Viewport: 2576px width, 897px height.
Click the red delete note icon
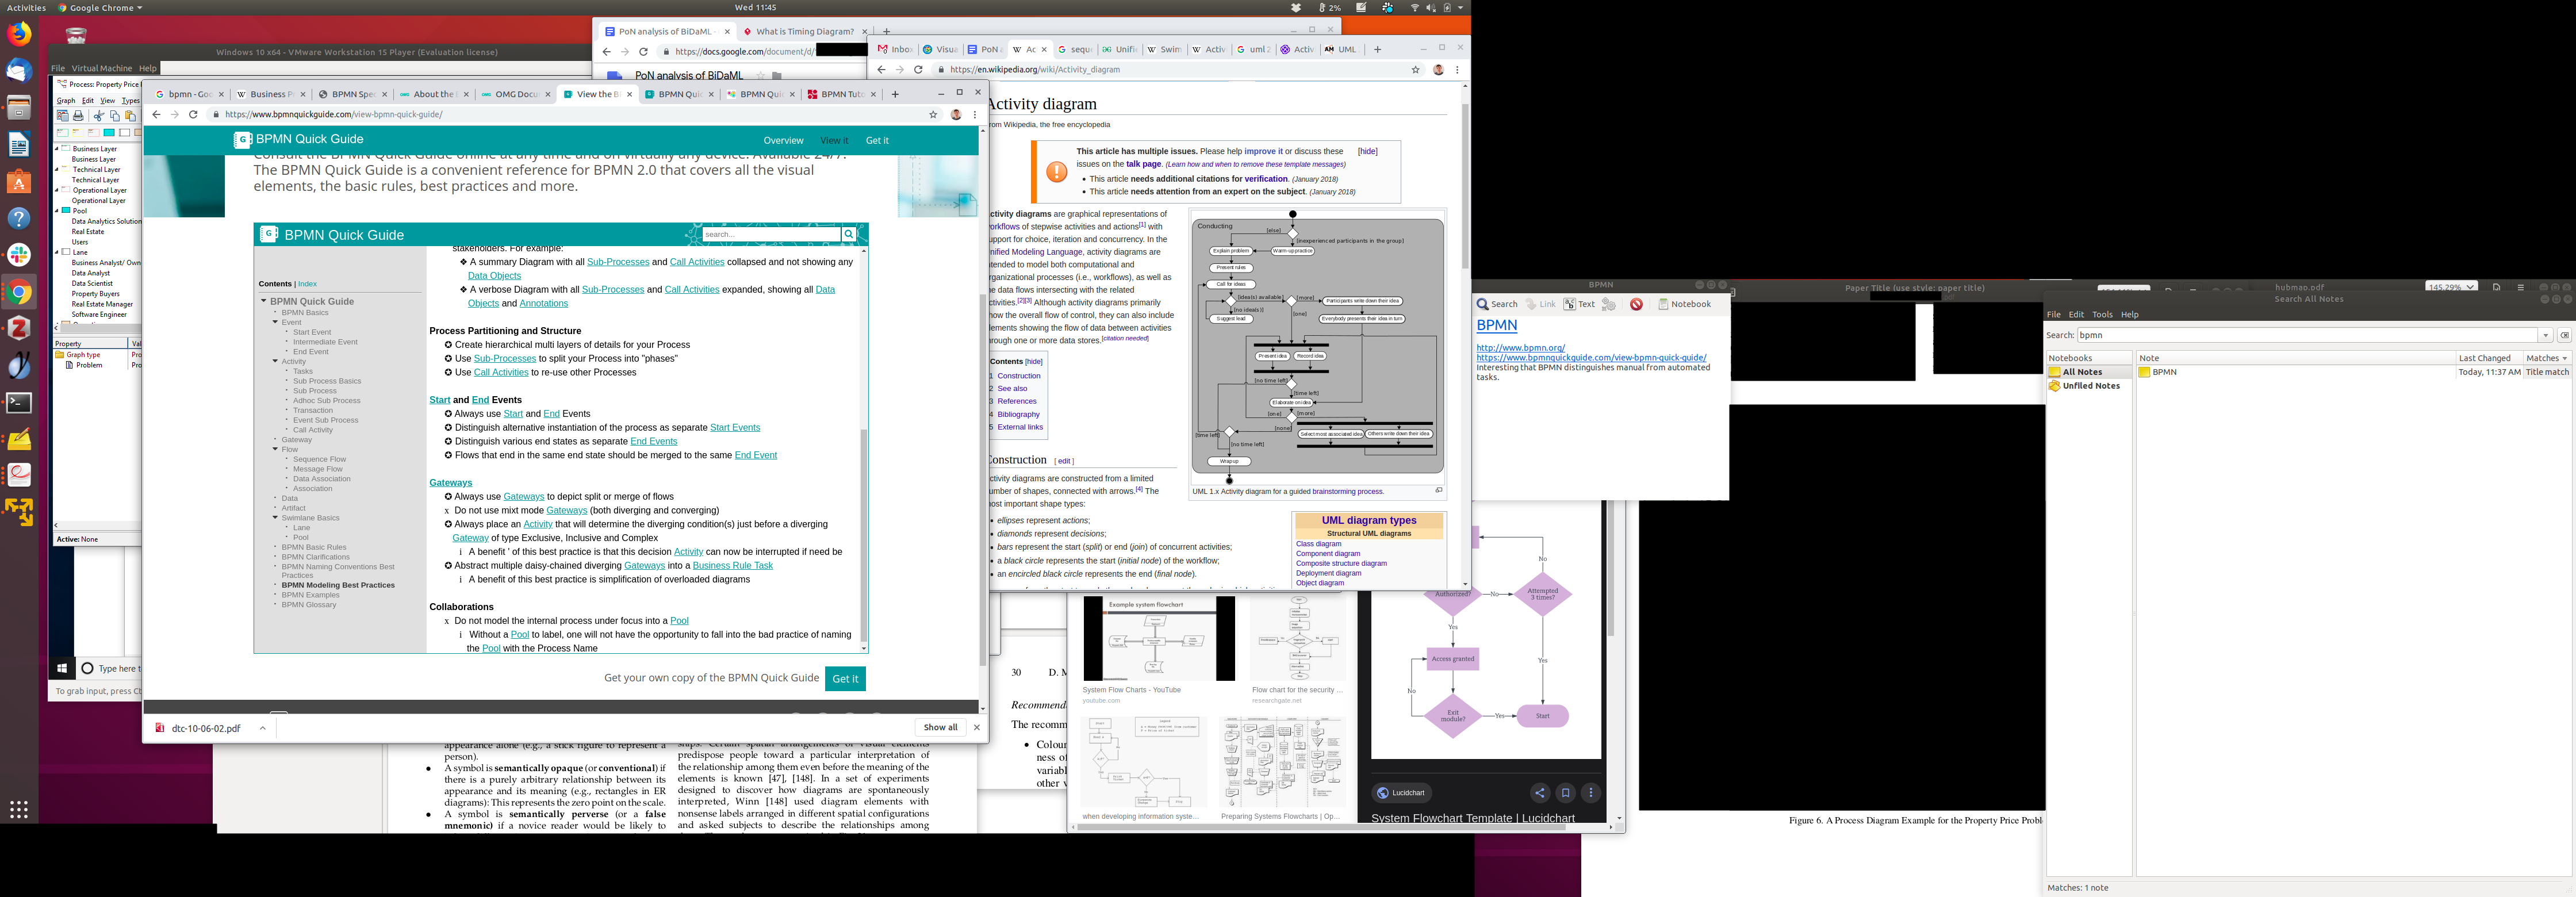(x=1636, y=304)
